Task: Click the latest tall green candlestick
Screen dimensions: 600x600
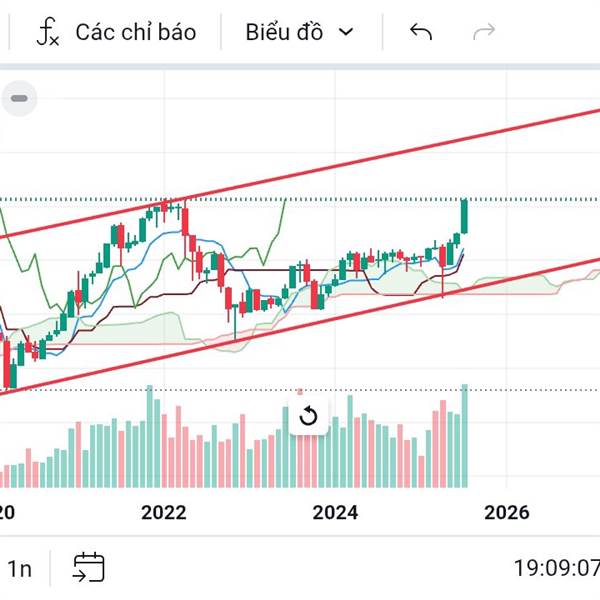Action: click(x=465, y=216)
